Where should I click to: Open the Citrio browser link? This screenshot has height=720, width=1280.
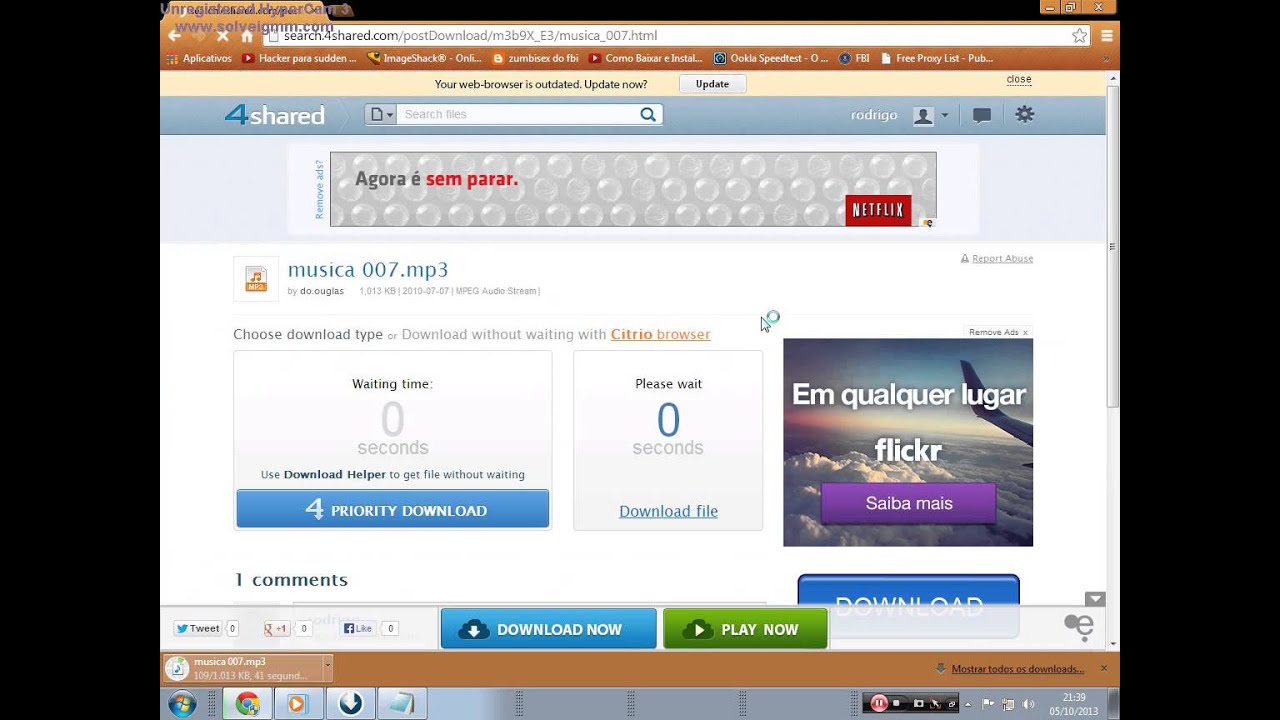pos(660,334)
